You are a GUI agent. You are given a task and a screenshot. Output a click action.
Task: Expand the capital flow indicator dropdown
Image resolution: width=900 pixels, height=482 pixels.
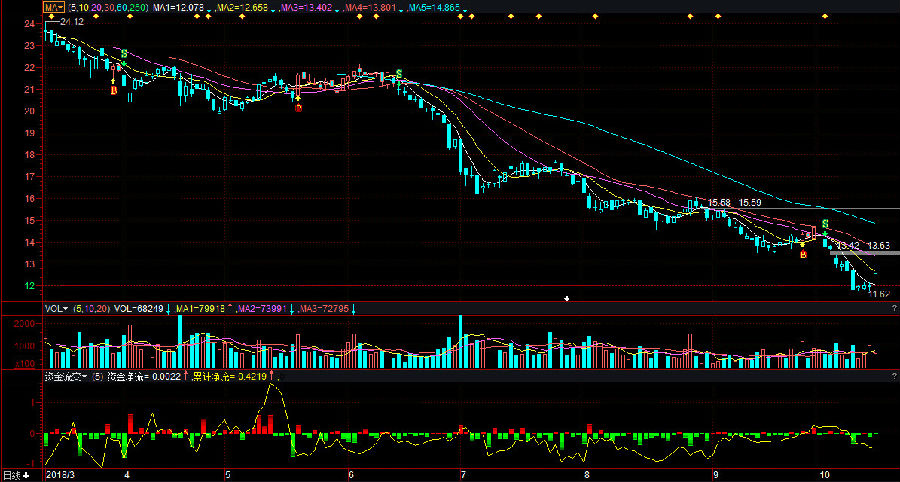point(66,376)
